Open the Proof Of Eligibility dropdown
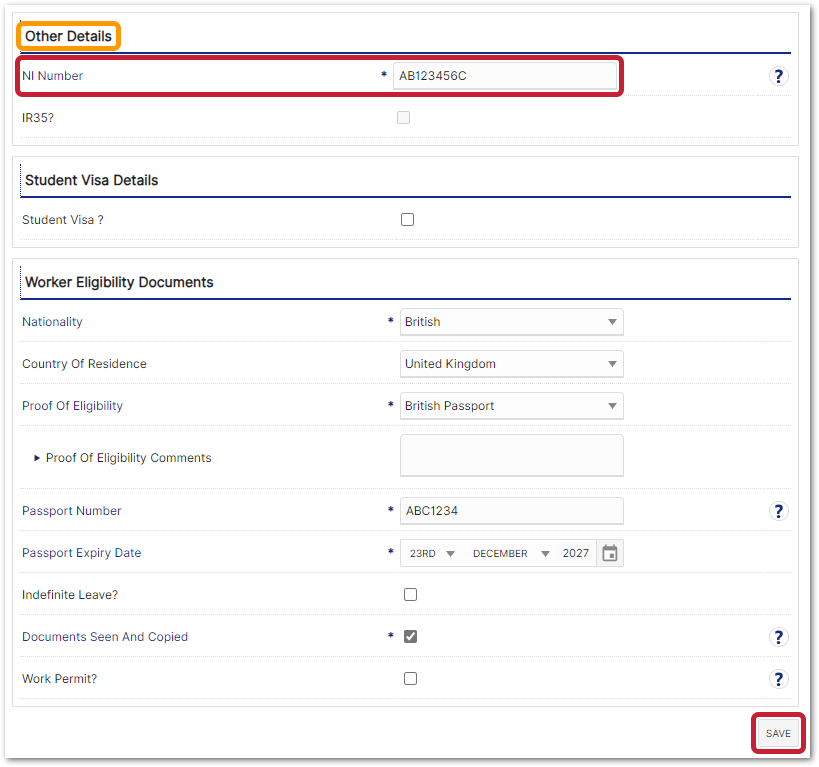The height and width of the screenshot is (767, 819). click(511, 406)
